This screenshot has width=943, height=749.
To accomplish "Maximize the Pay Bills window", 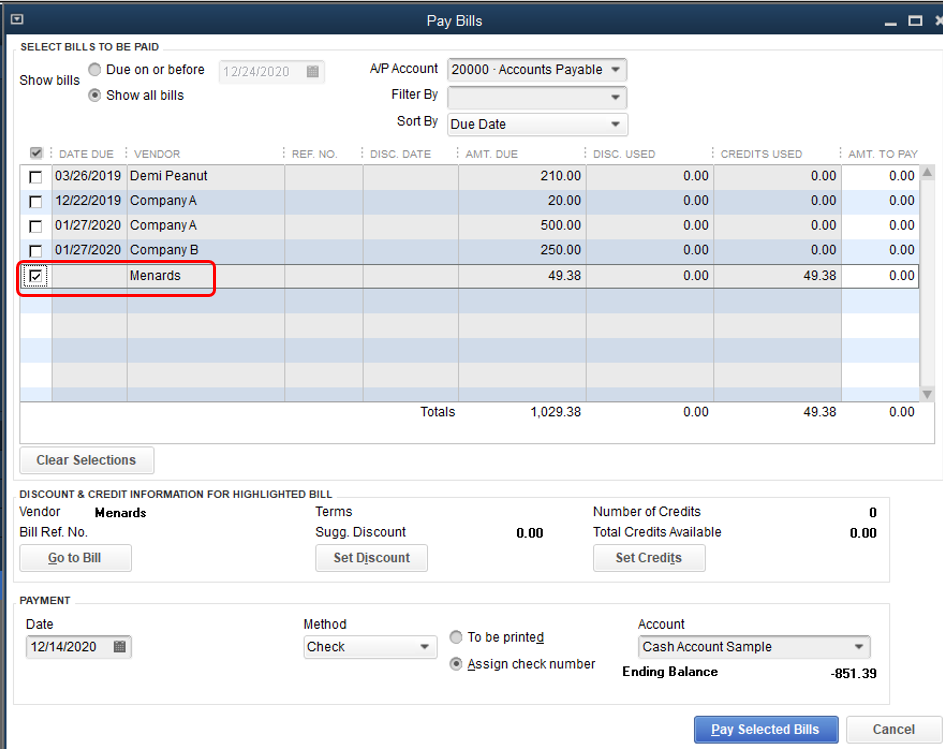I will click(915, 21).
